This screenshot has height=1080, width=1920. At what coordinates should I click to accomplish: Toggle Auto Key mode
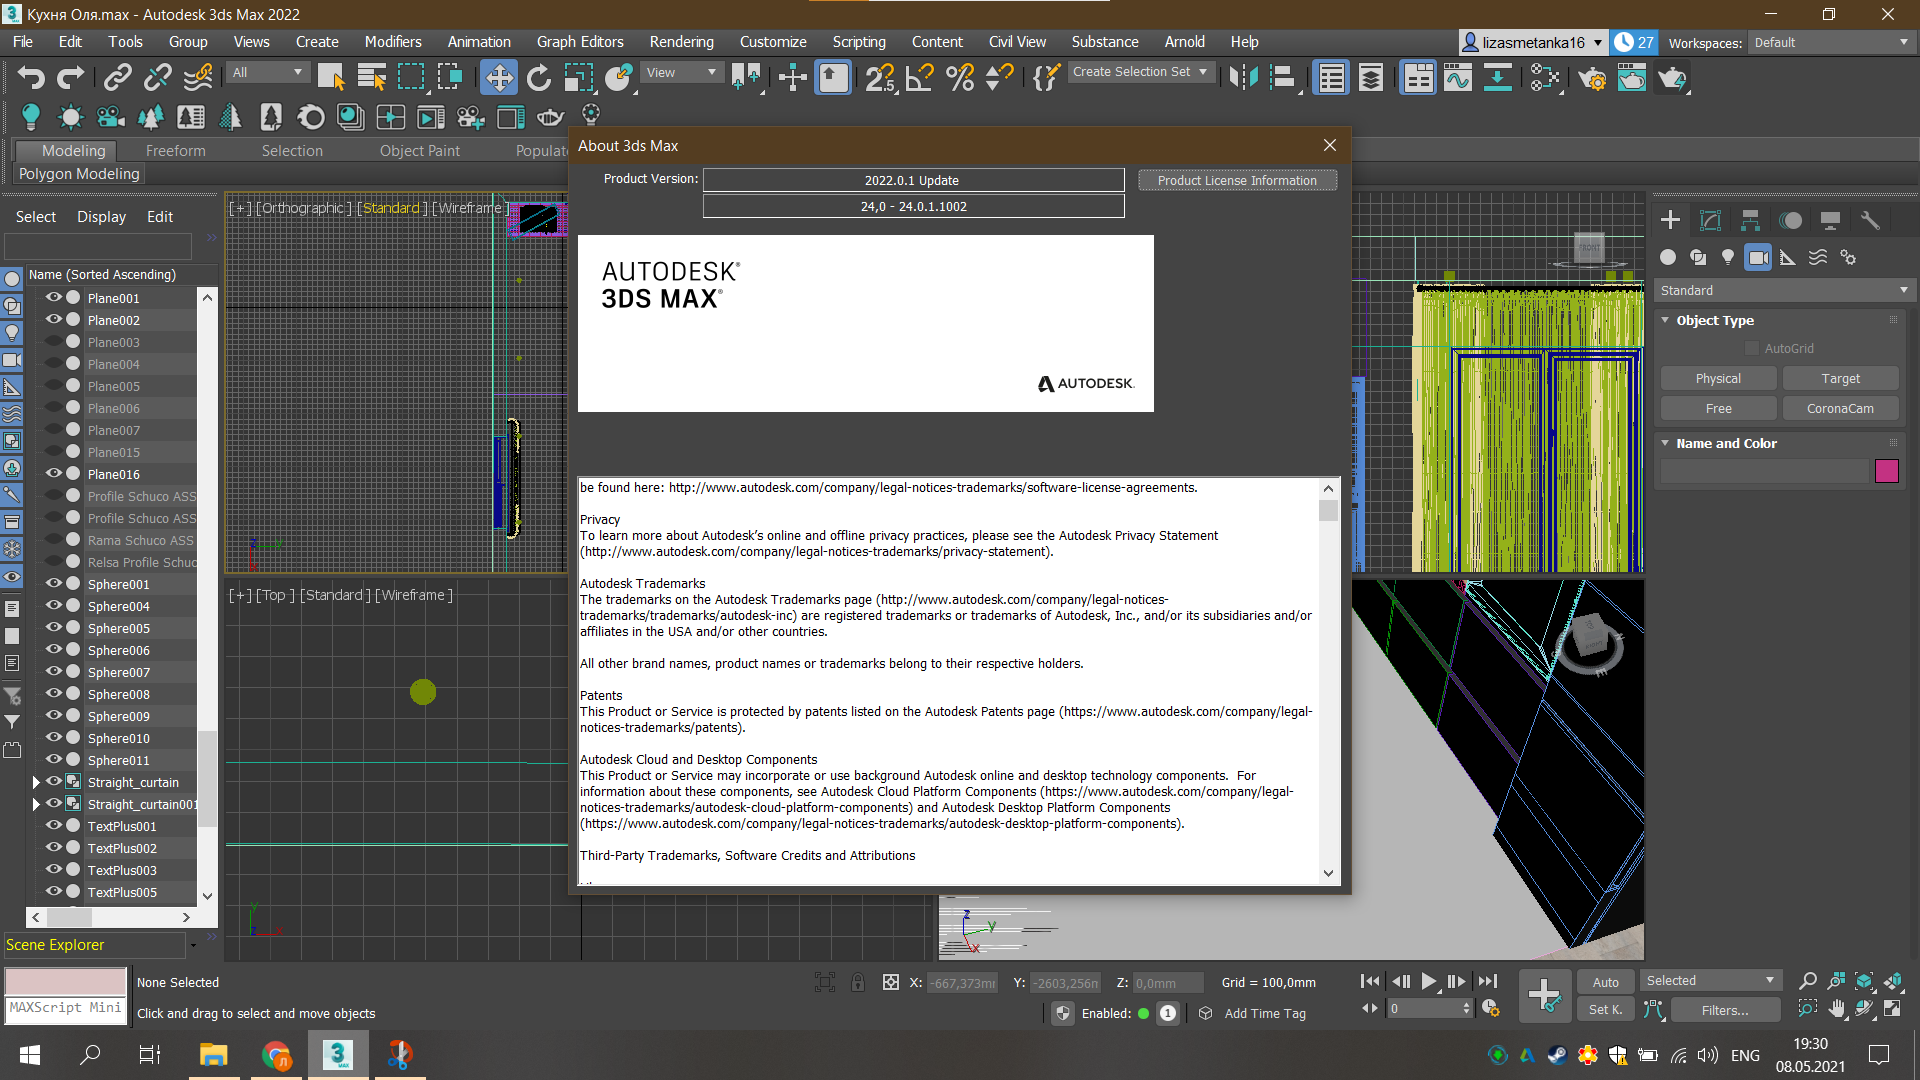1605,982
